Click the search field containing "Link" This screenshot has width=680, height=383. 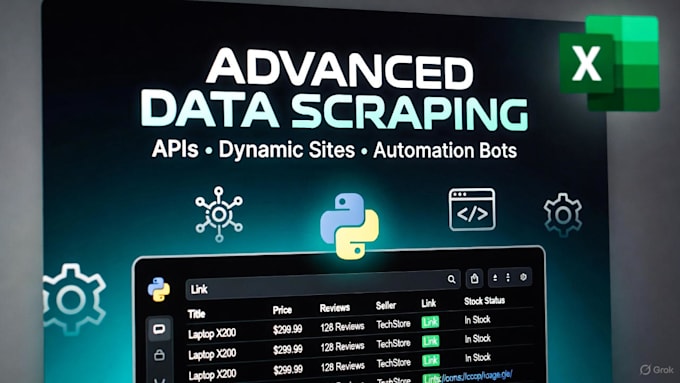tap(324, 285)
